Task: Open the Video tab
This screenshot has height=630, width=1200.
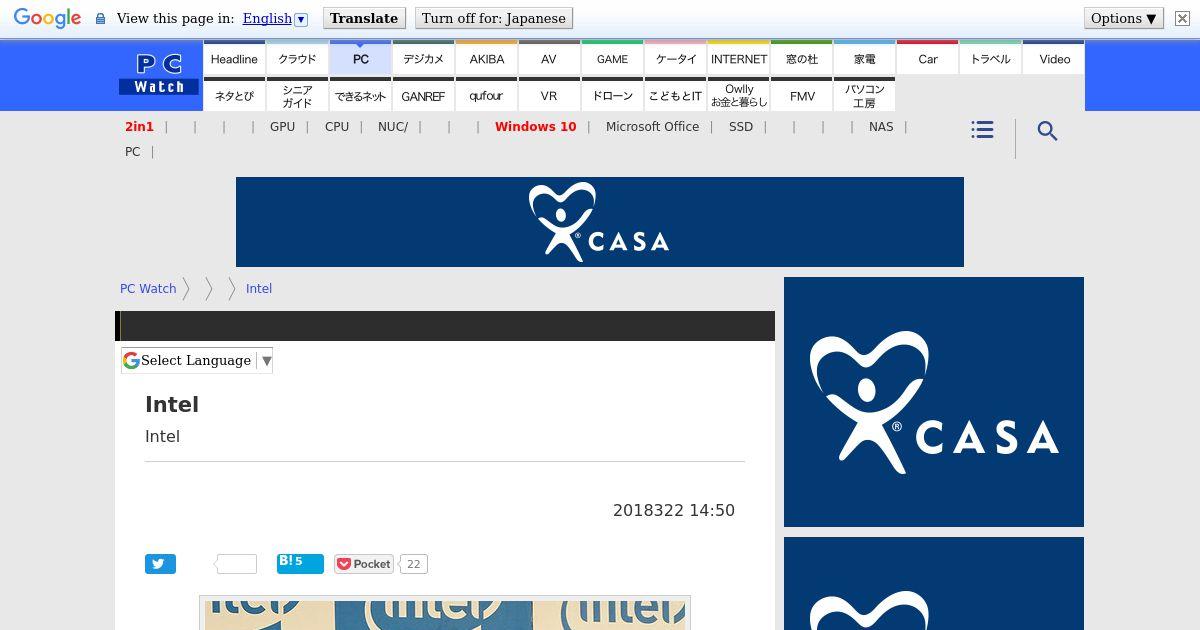Action: tap(1054, 59)
